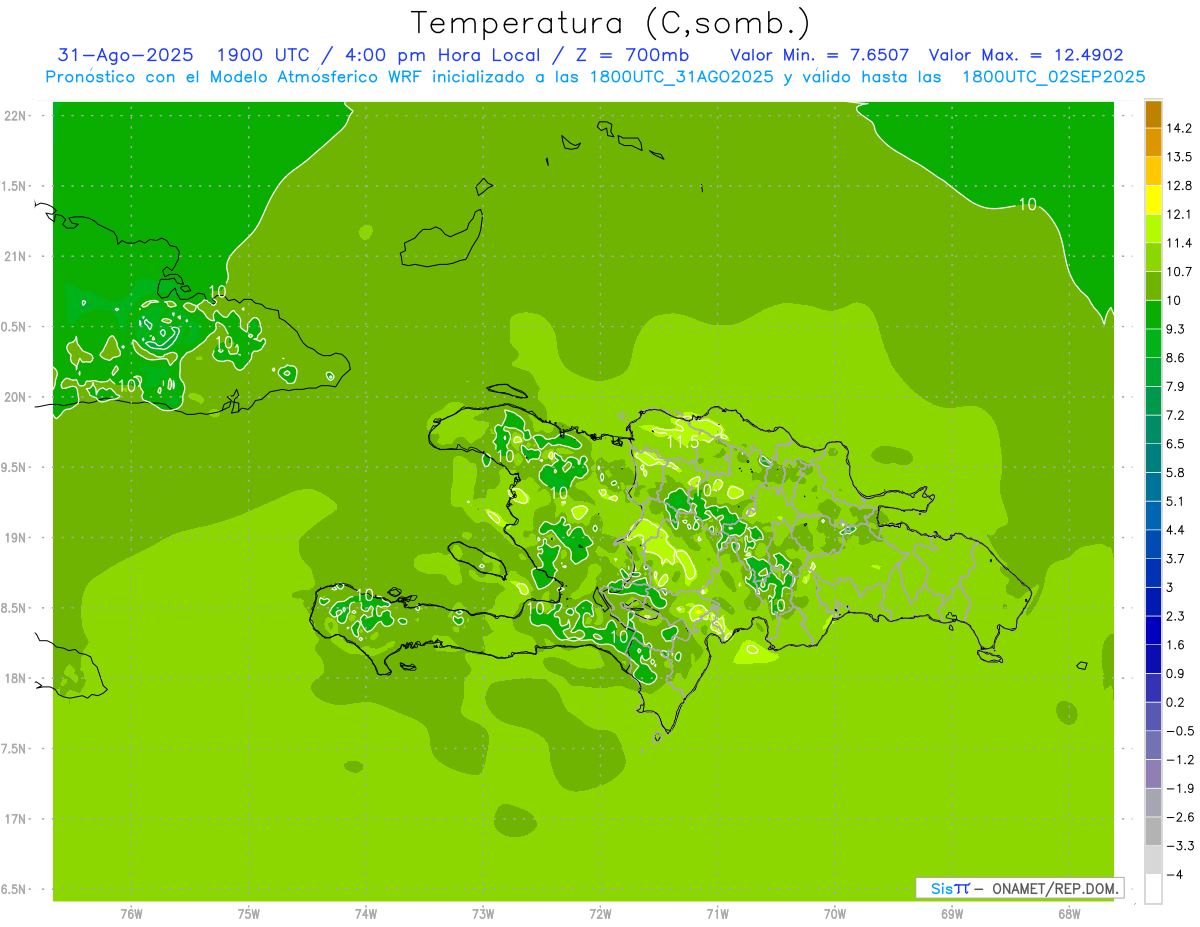
Task: Click the orange swatch above 14.2 on colorbar
Action: click(x=1153, y=114)
